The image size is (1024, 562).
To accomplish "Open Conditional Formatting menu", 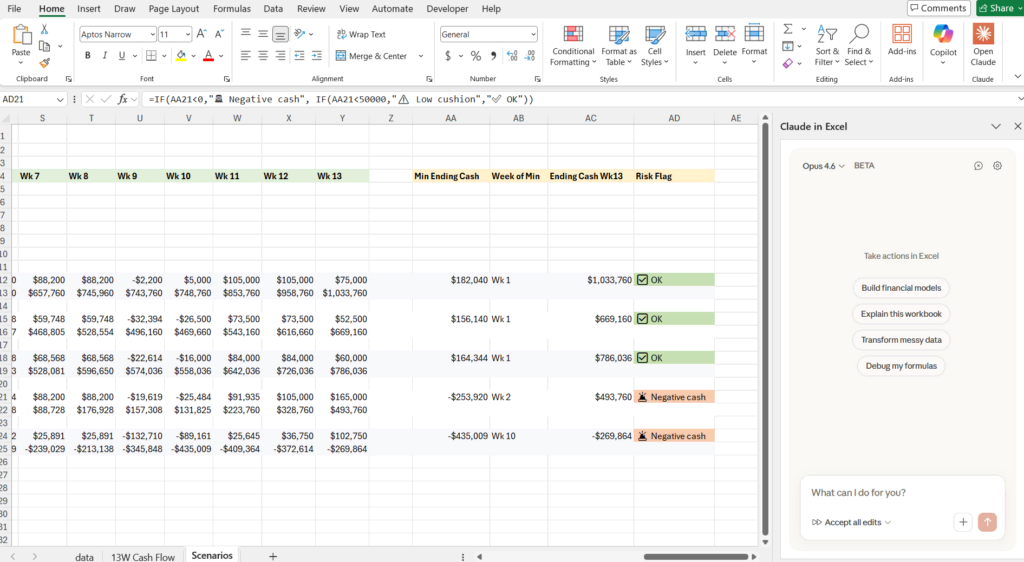I will click(x=573, y=46).
